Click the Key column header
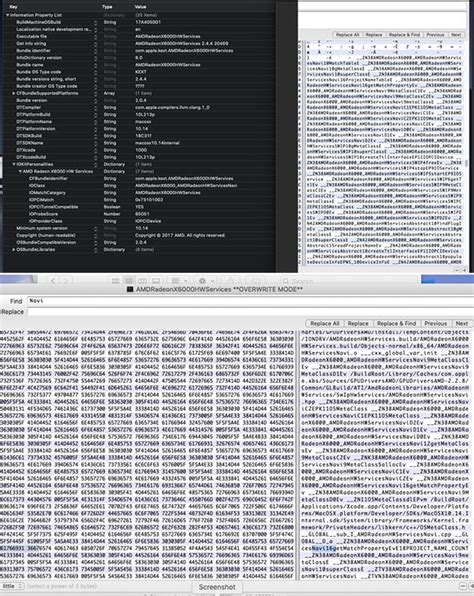Image resolution: width=474 pixels, height=596 pixels. 13,7
